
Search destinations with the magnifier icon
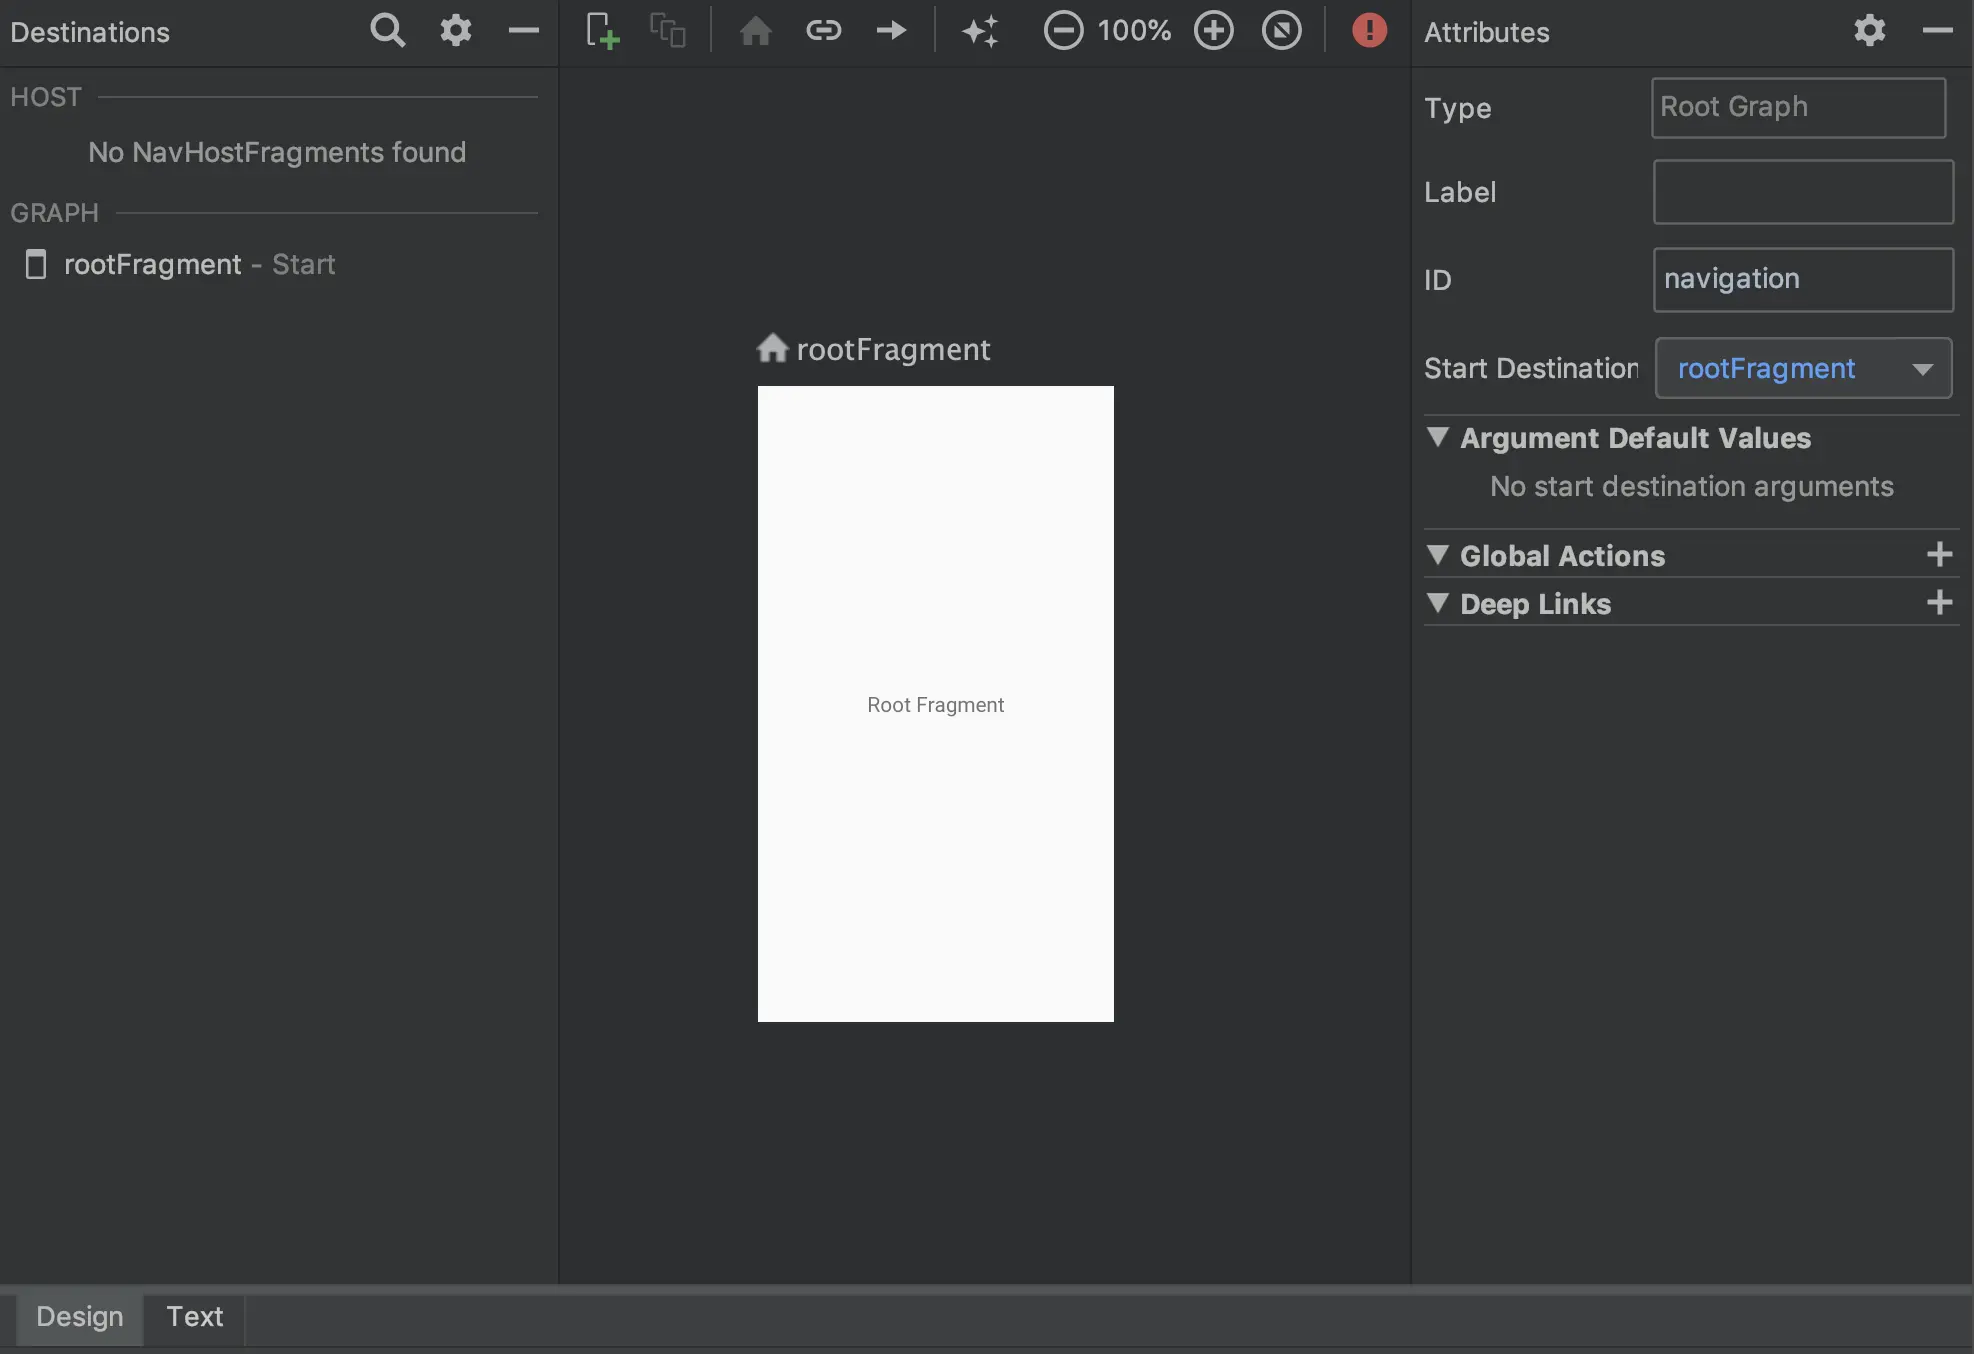387,31
